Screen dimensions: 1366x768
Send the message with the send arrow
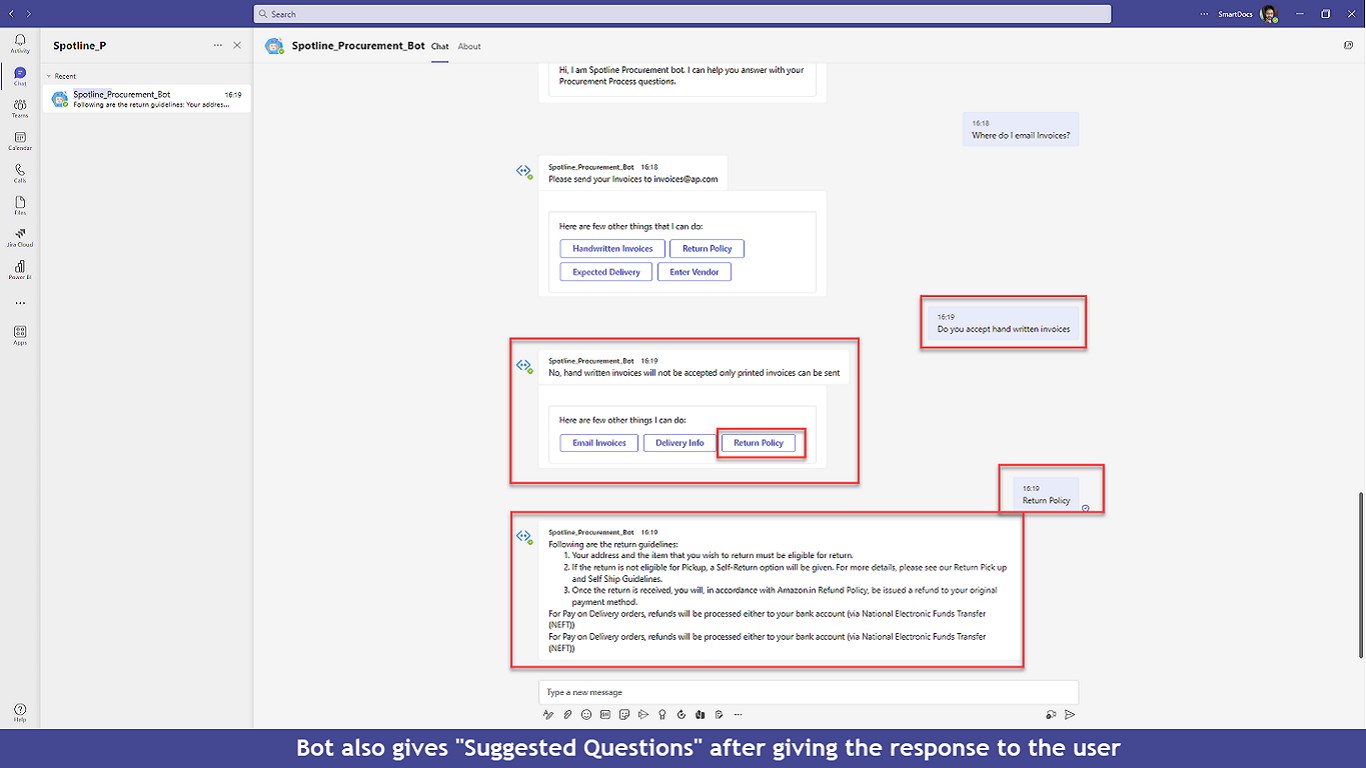click(x=1070, y=714)
